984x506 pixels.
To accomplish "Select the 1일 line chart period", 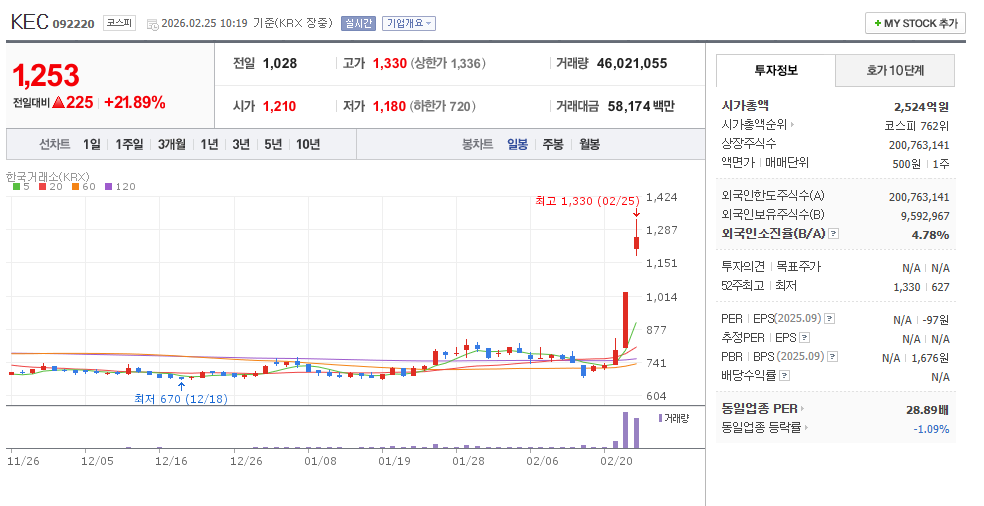I will [x=92, y=144].
